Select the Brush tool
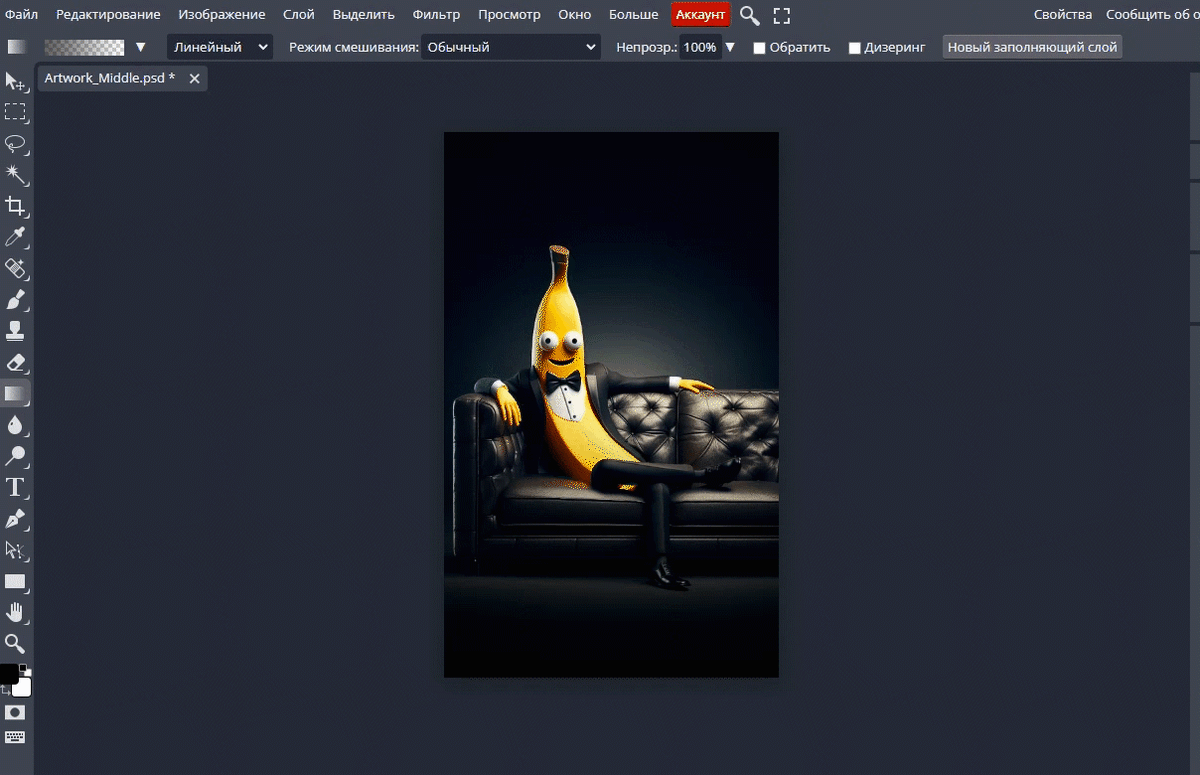Screen dimensions: 1200x775 tap(15, 299)
